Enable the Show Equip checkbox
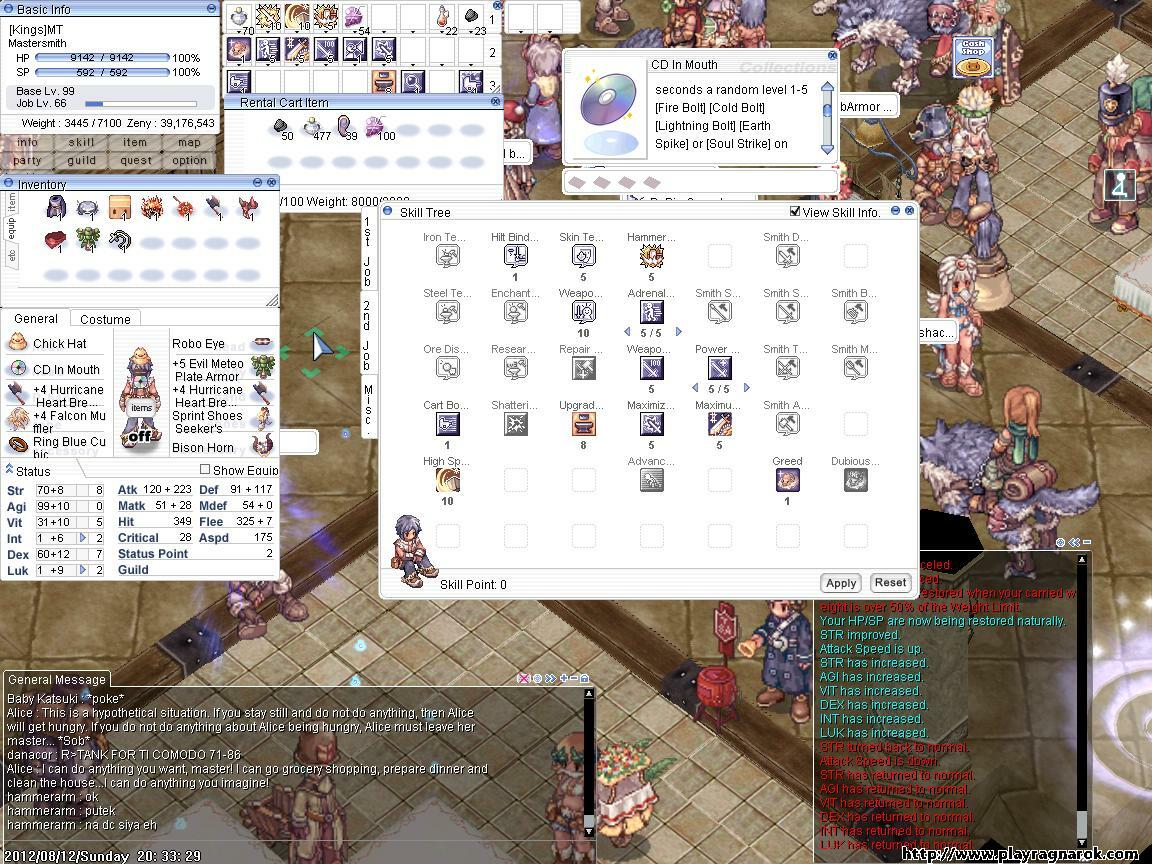 click(205, 470)
